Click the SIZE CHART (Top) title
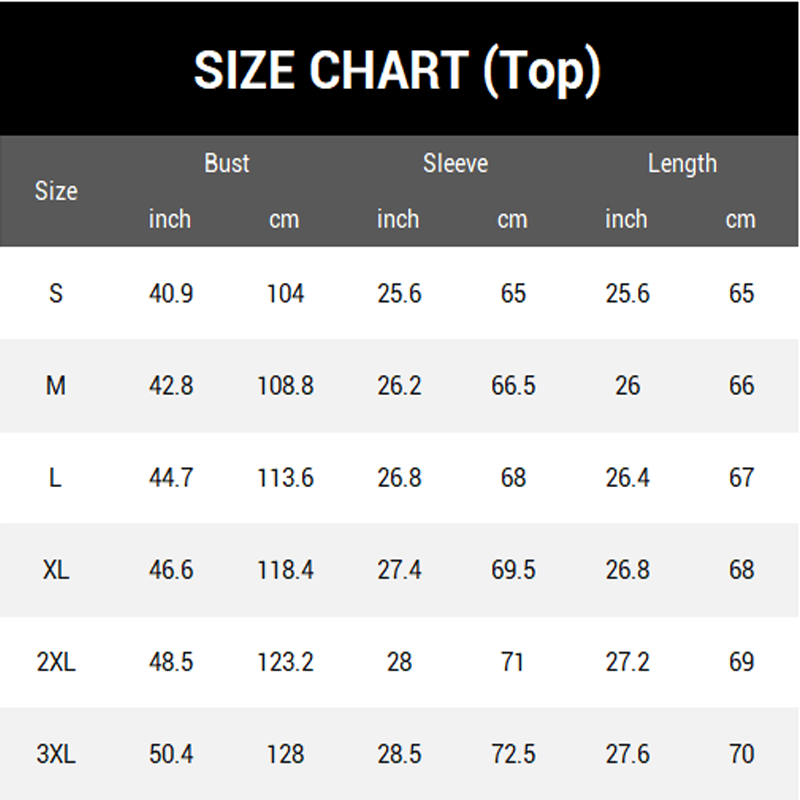Image resolution: width=800 pixels, height=800 pixels. point(397,70)
